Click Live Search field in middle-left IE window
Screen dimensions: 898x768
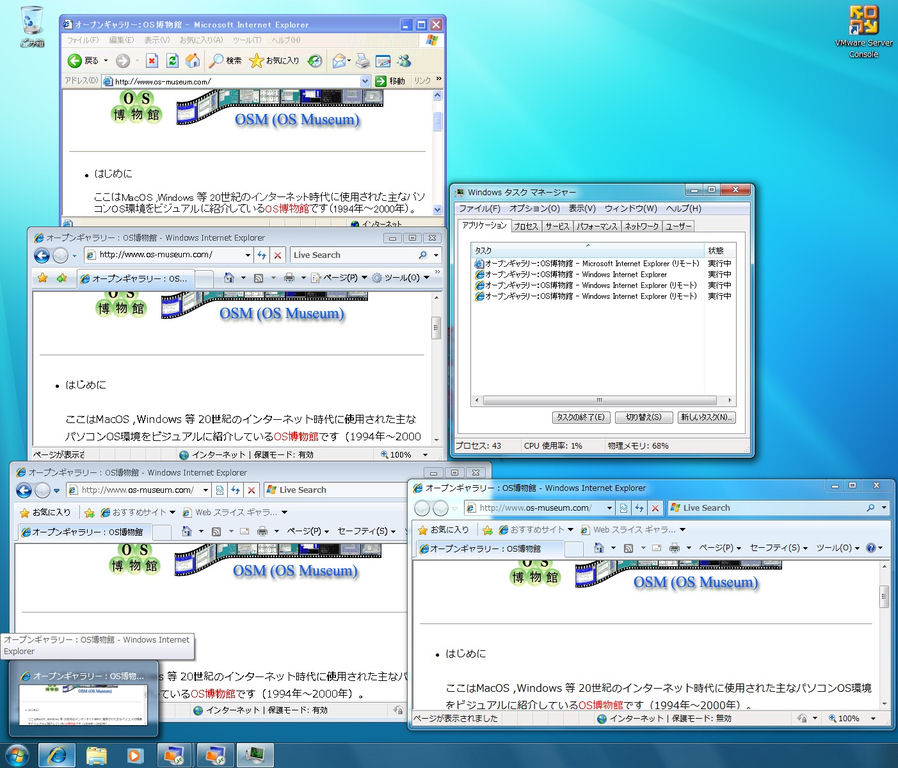(354, 255)
